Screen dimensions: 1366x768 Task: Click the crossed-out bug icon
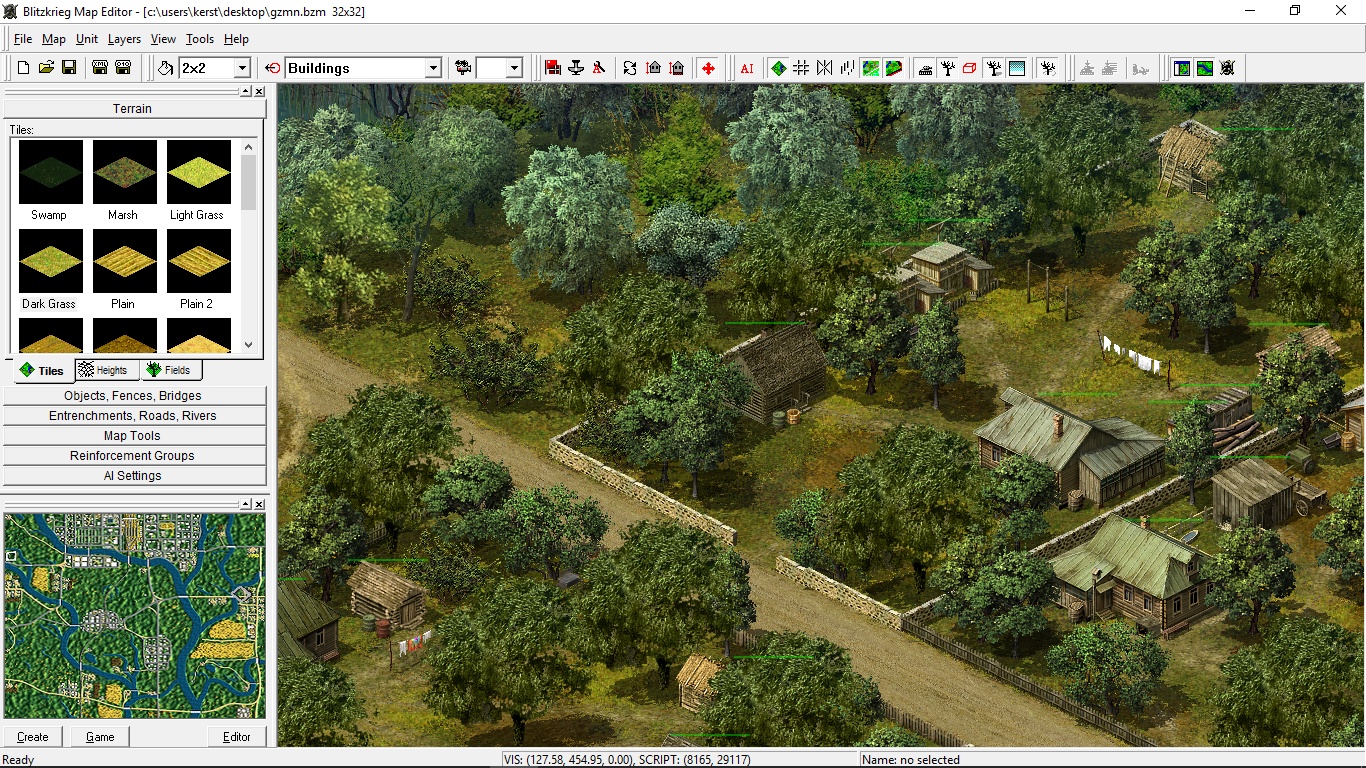coord(1228,68)
